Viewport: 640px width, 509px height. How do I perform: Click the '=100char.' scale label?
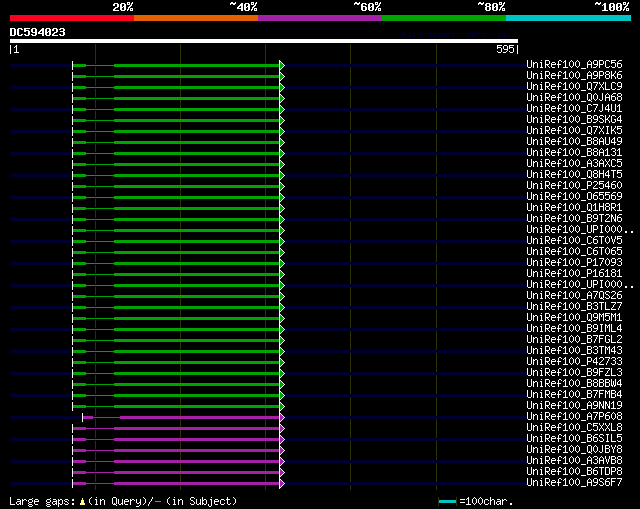(x=486, y=501)
